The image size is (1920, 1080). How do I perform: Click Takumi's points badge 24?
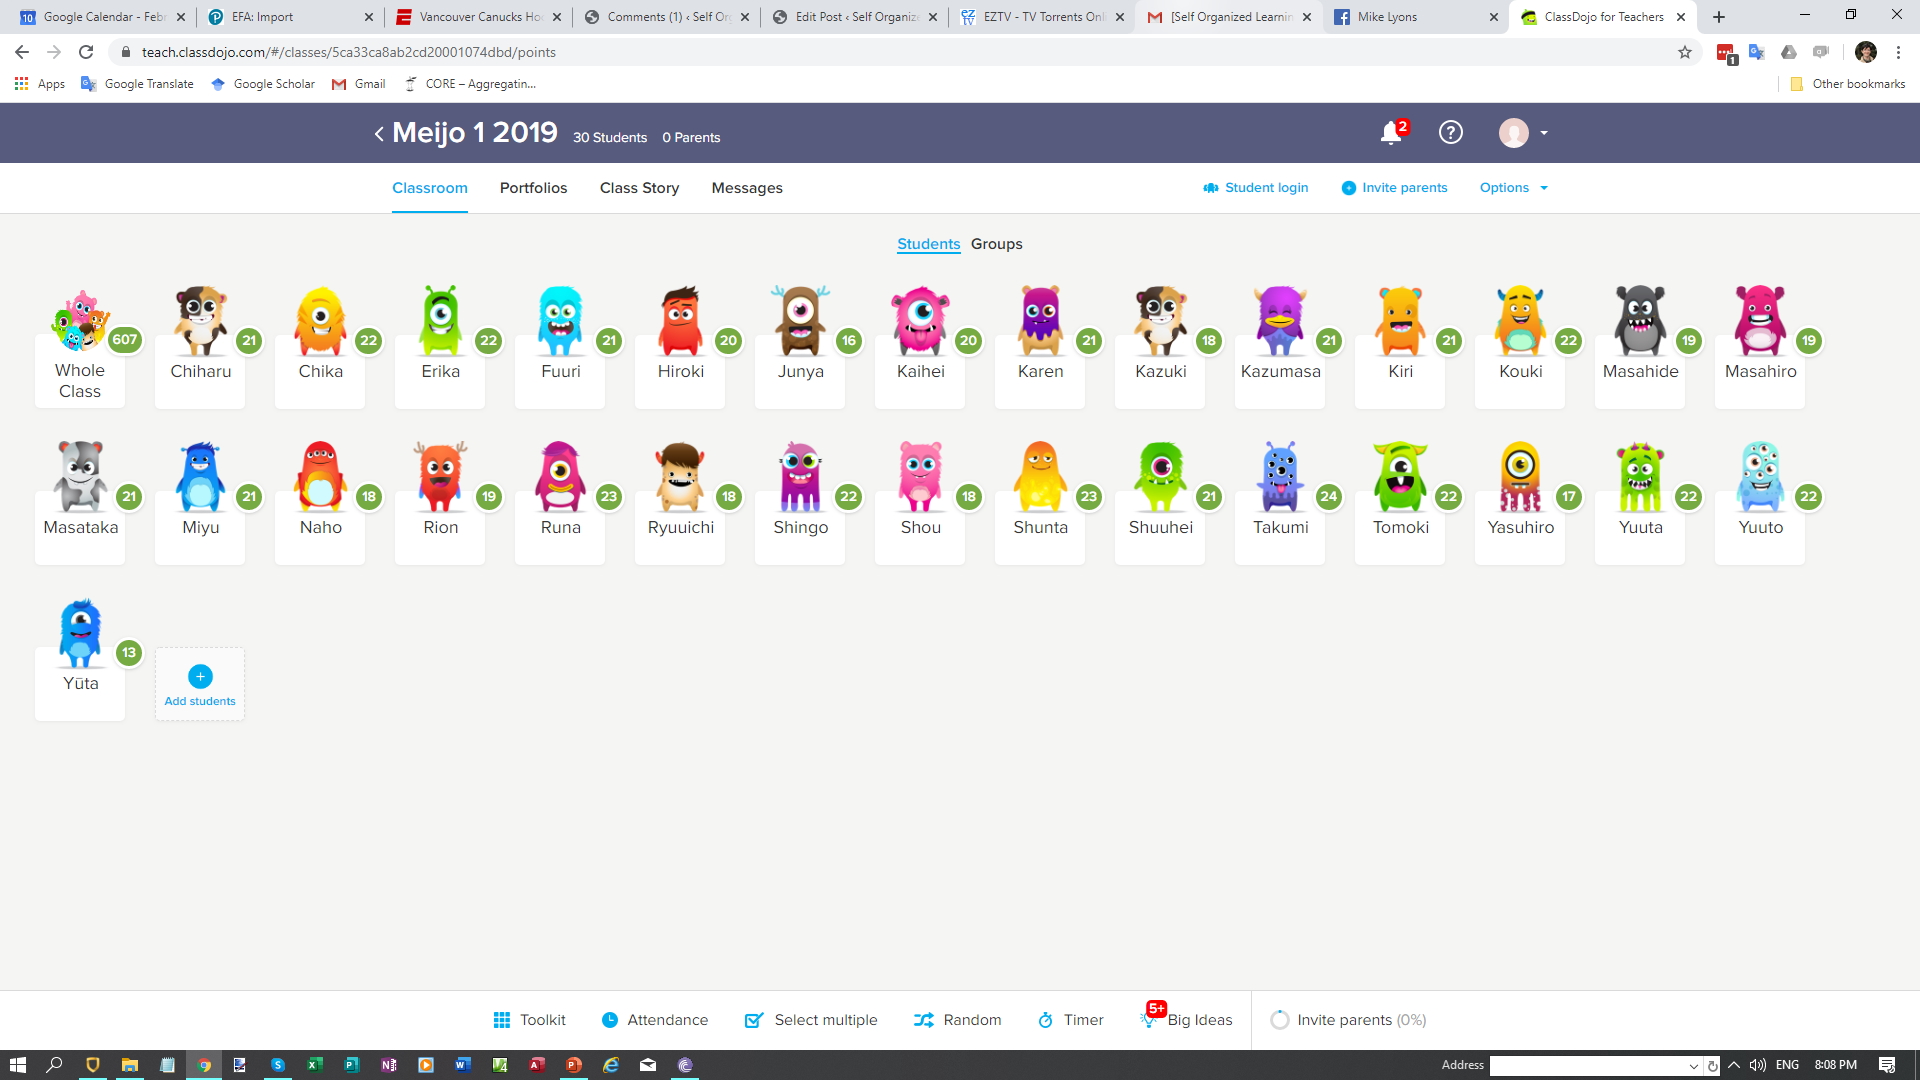(x=1329, y=497)
